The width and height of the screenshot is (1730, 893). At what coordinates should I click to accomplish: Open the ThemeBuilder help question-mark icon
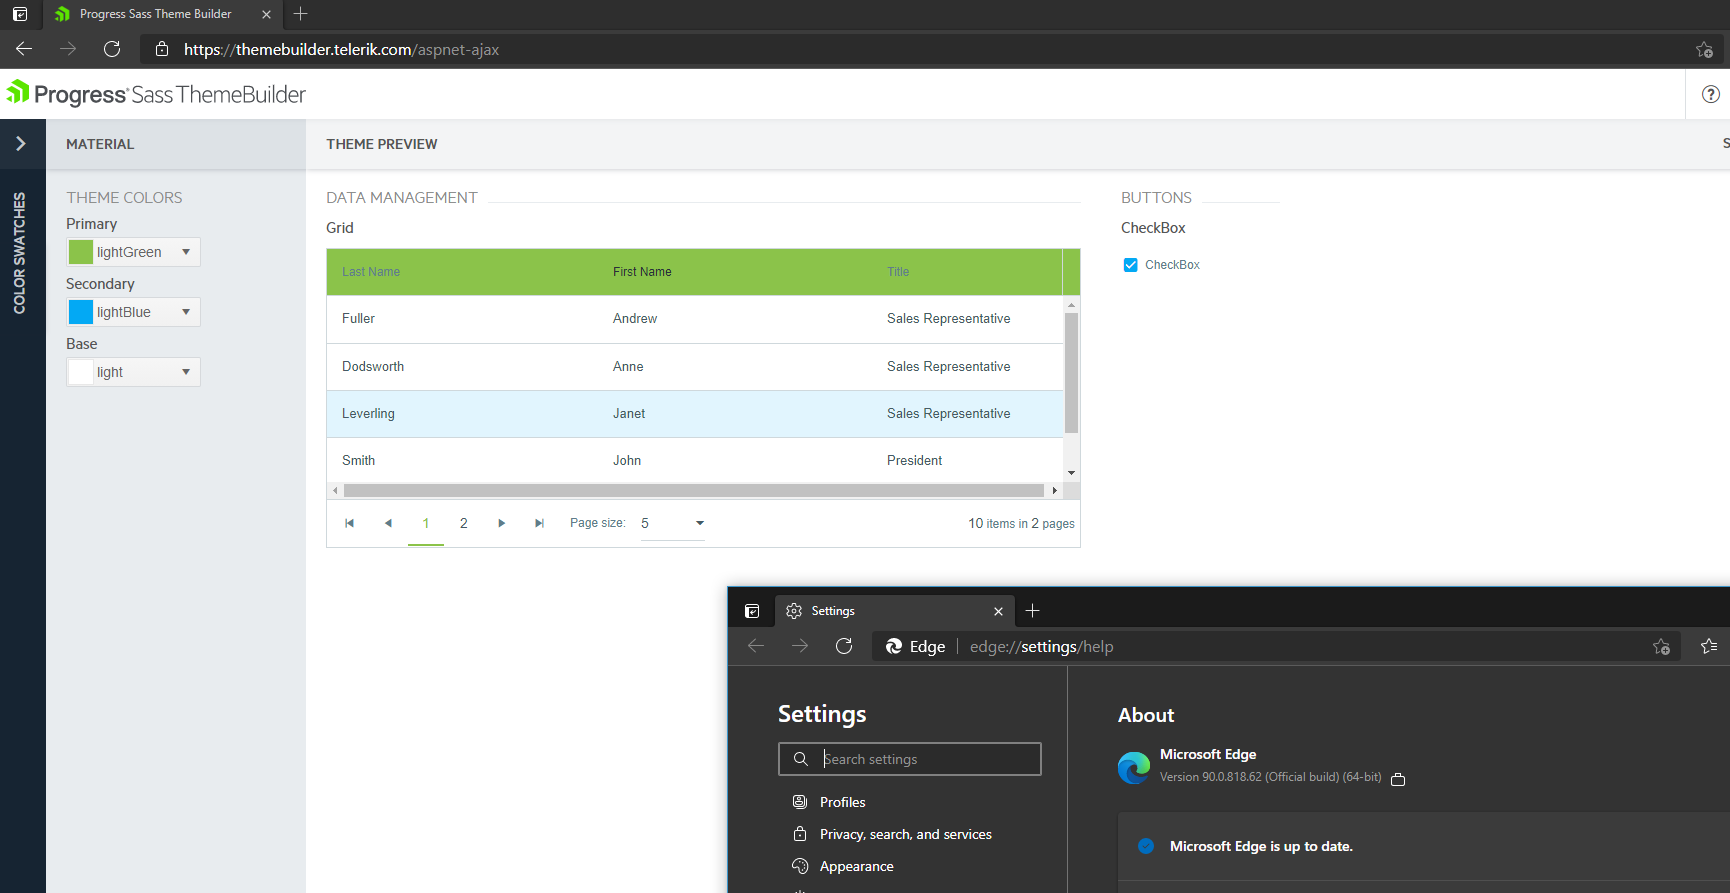tap(1711, 94)
